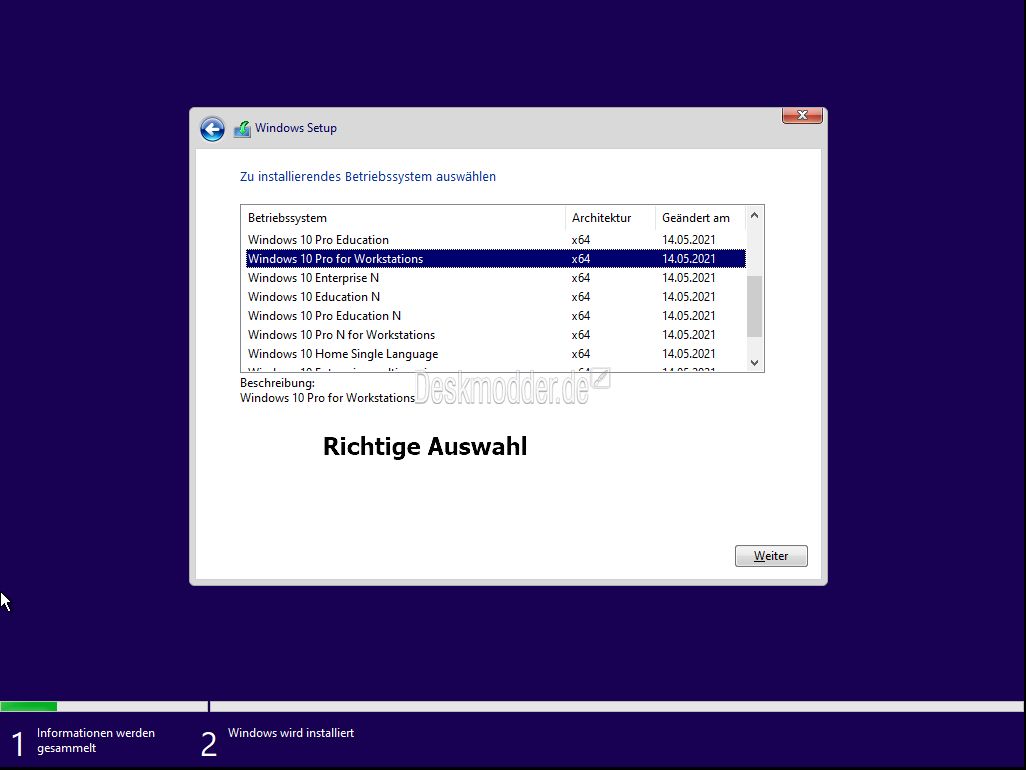Click the green installation progress bar
Image resolution: width=1026 pixels, height=770 pixels.
(29, 707)
